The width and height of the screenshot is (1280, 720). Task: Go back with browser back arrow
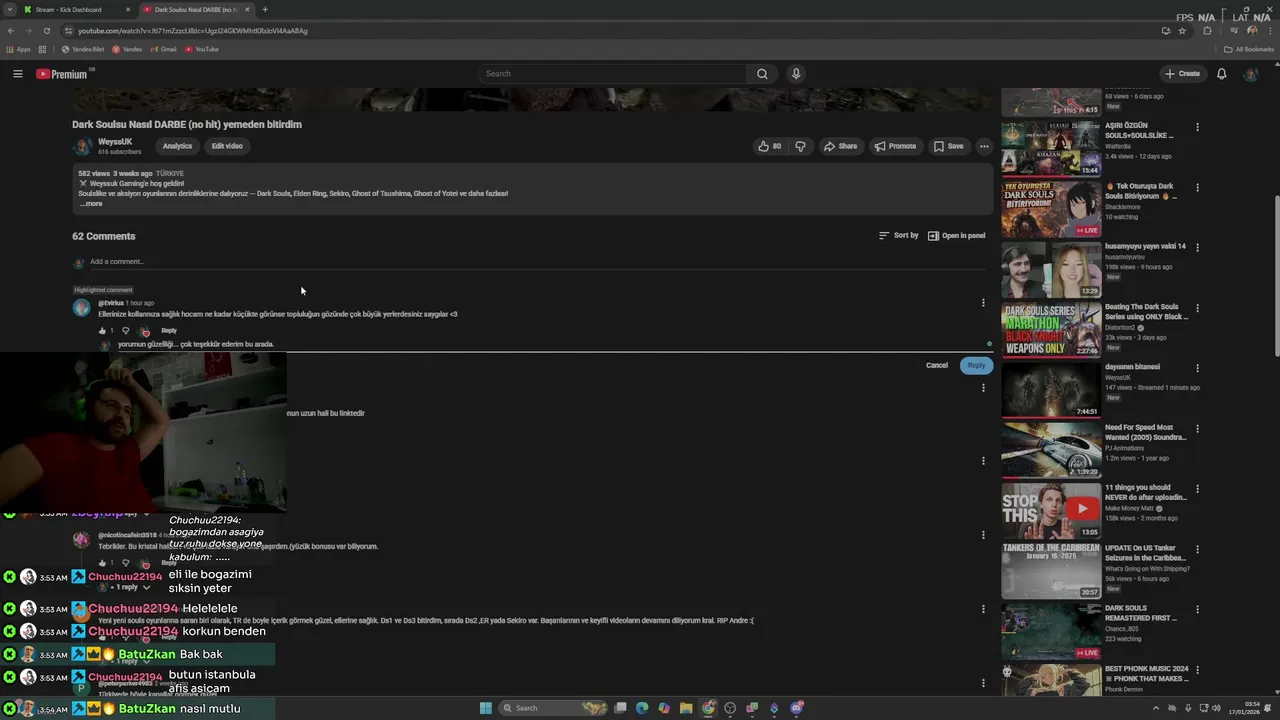11,31
